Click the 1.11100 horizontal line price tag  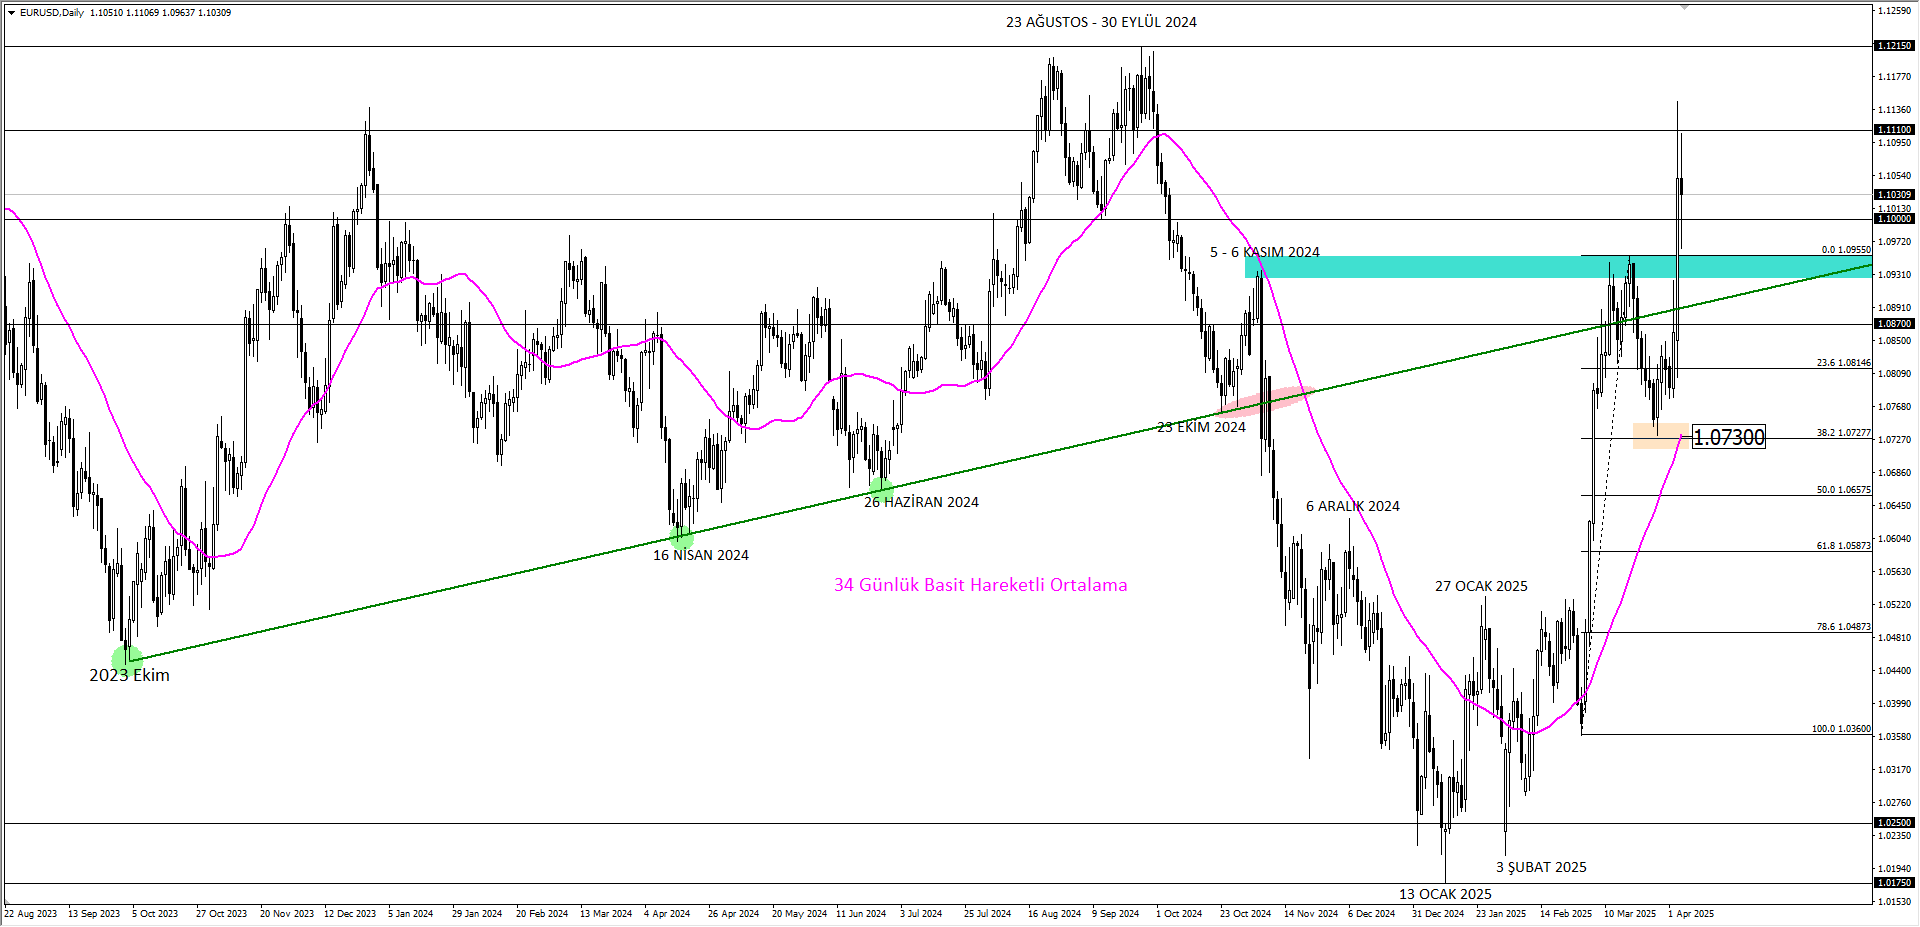[x=1894, y=130]
